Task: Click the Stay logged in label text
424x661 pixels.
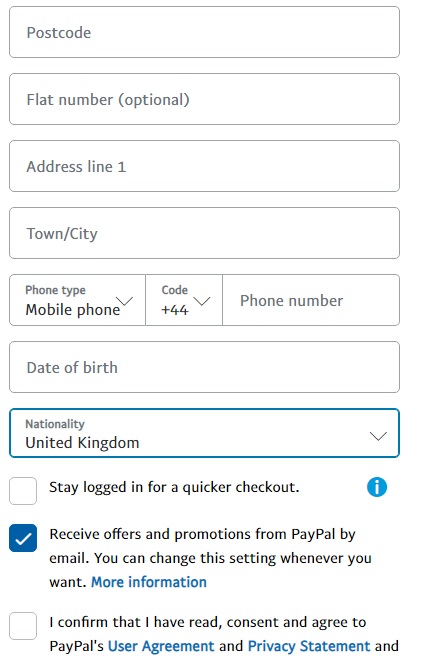Action: pos(174,487)
